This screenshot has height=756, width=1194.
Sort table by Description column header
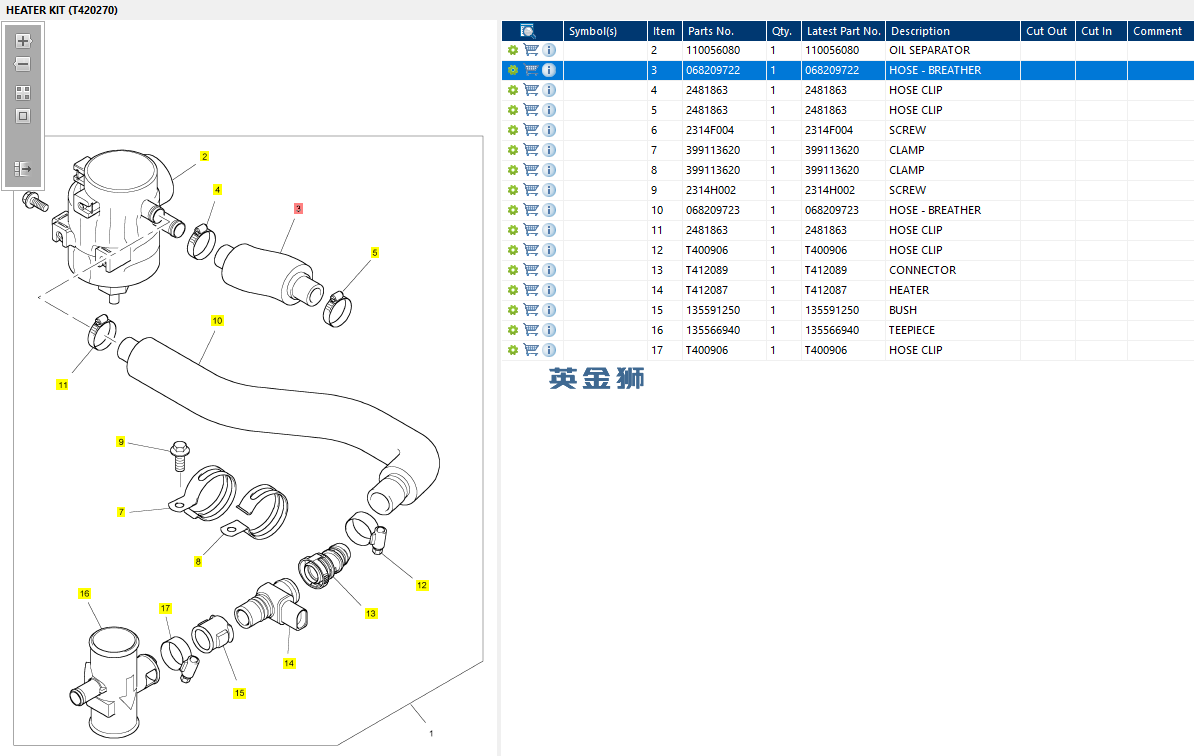(920, 31)
